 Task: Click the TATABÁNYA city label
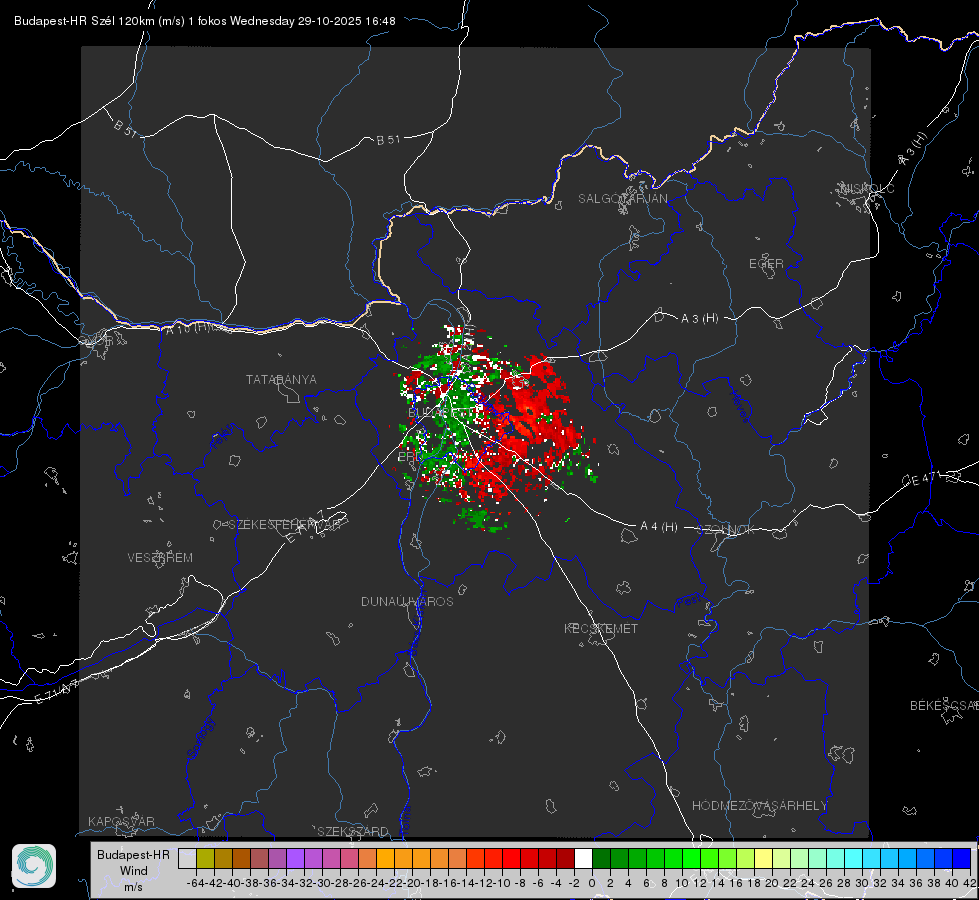click(281, 379)
